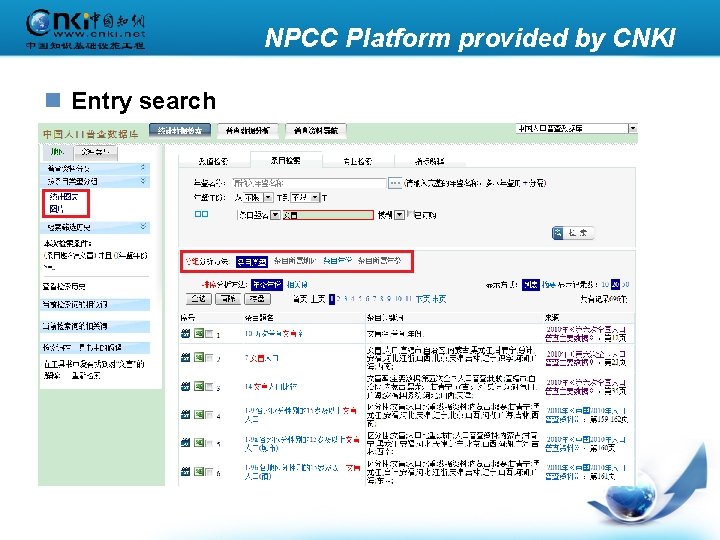720x540 pixels.
Task: Collapse the third blue sidebar section chevron
Action: tap(143, 227)
